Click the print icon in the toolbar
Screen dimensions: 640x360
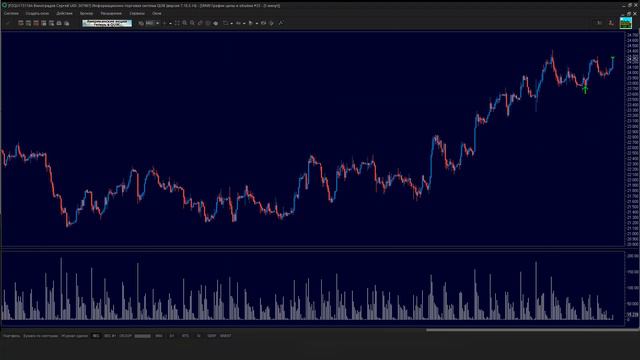[x=59, y=23]
